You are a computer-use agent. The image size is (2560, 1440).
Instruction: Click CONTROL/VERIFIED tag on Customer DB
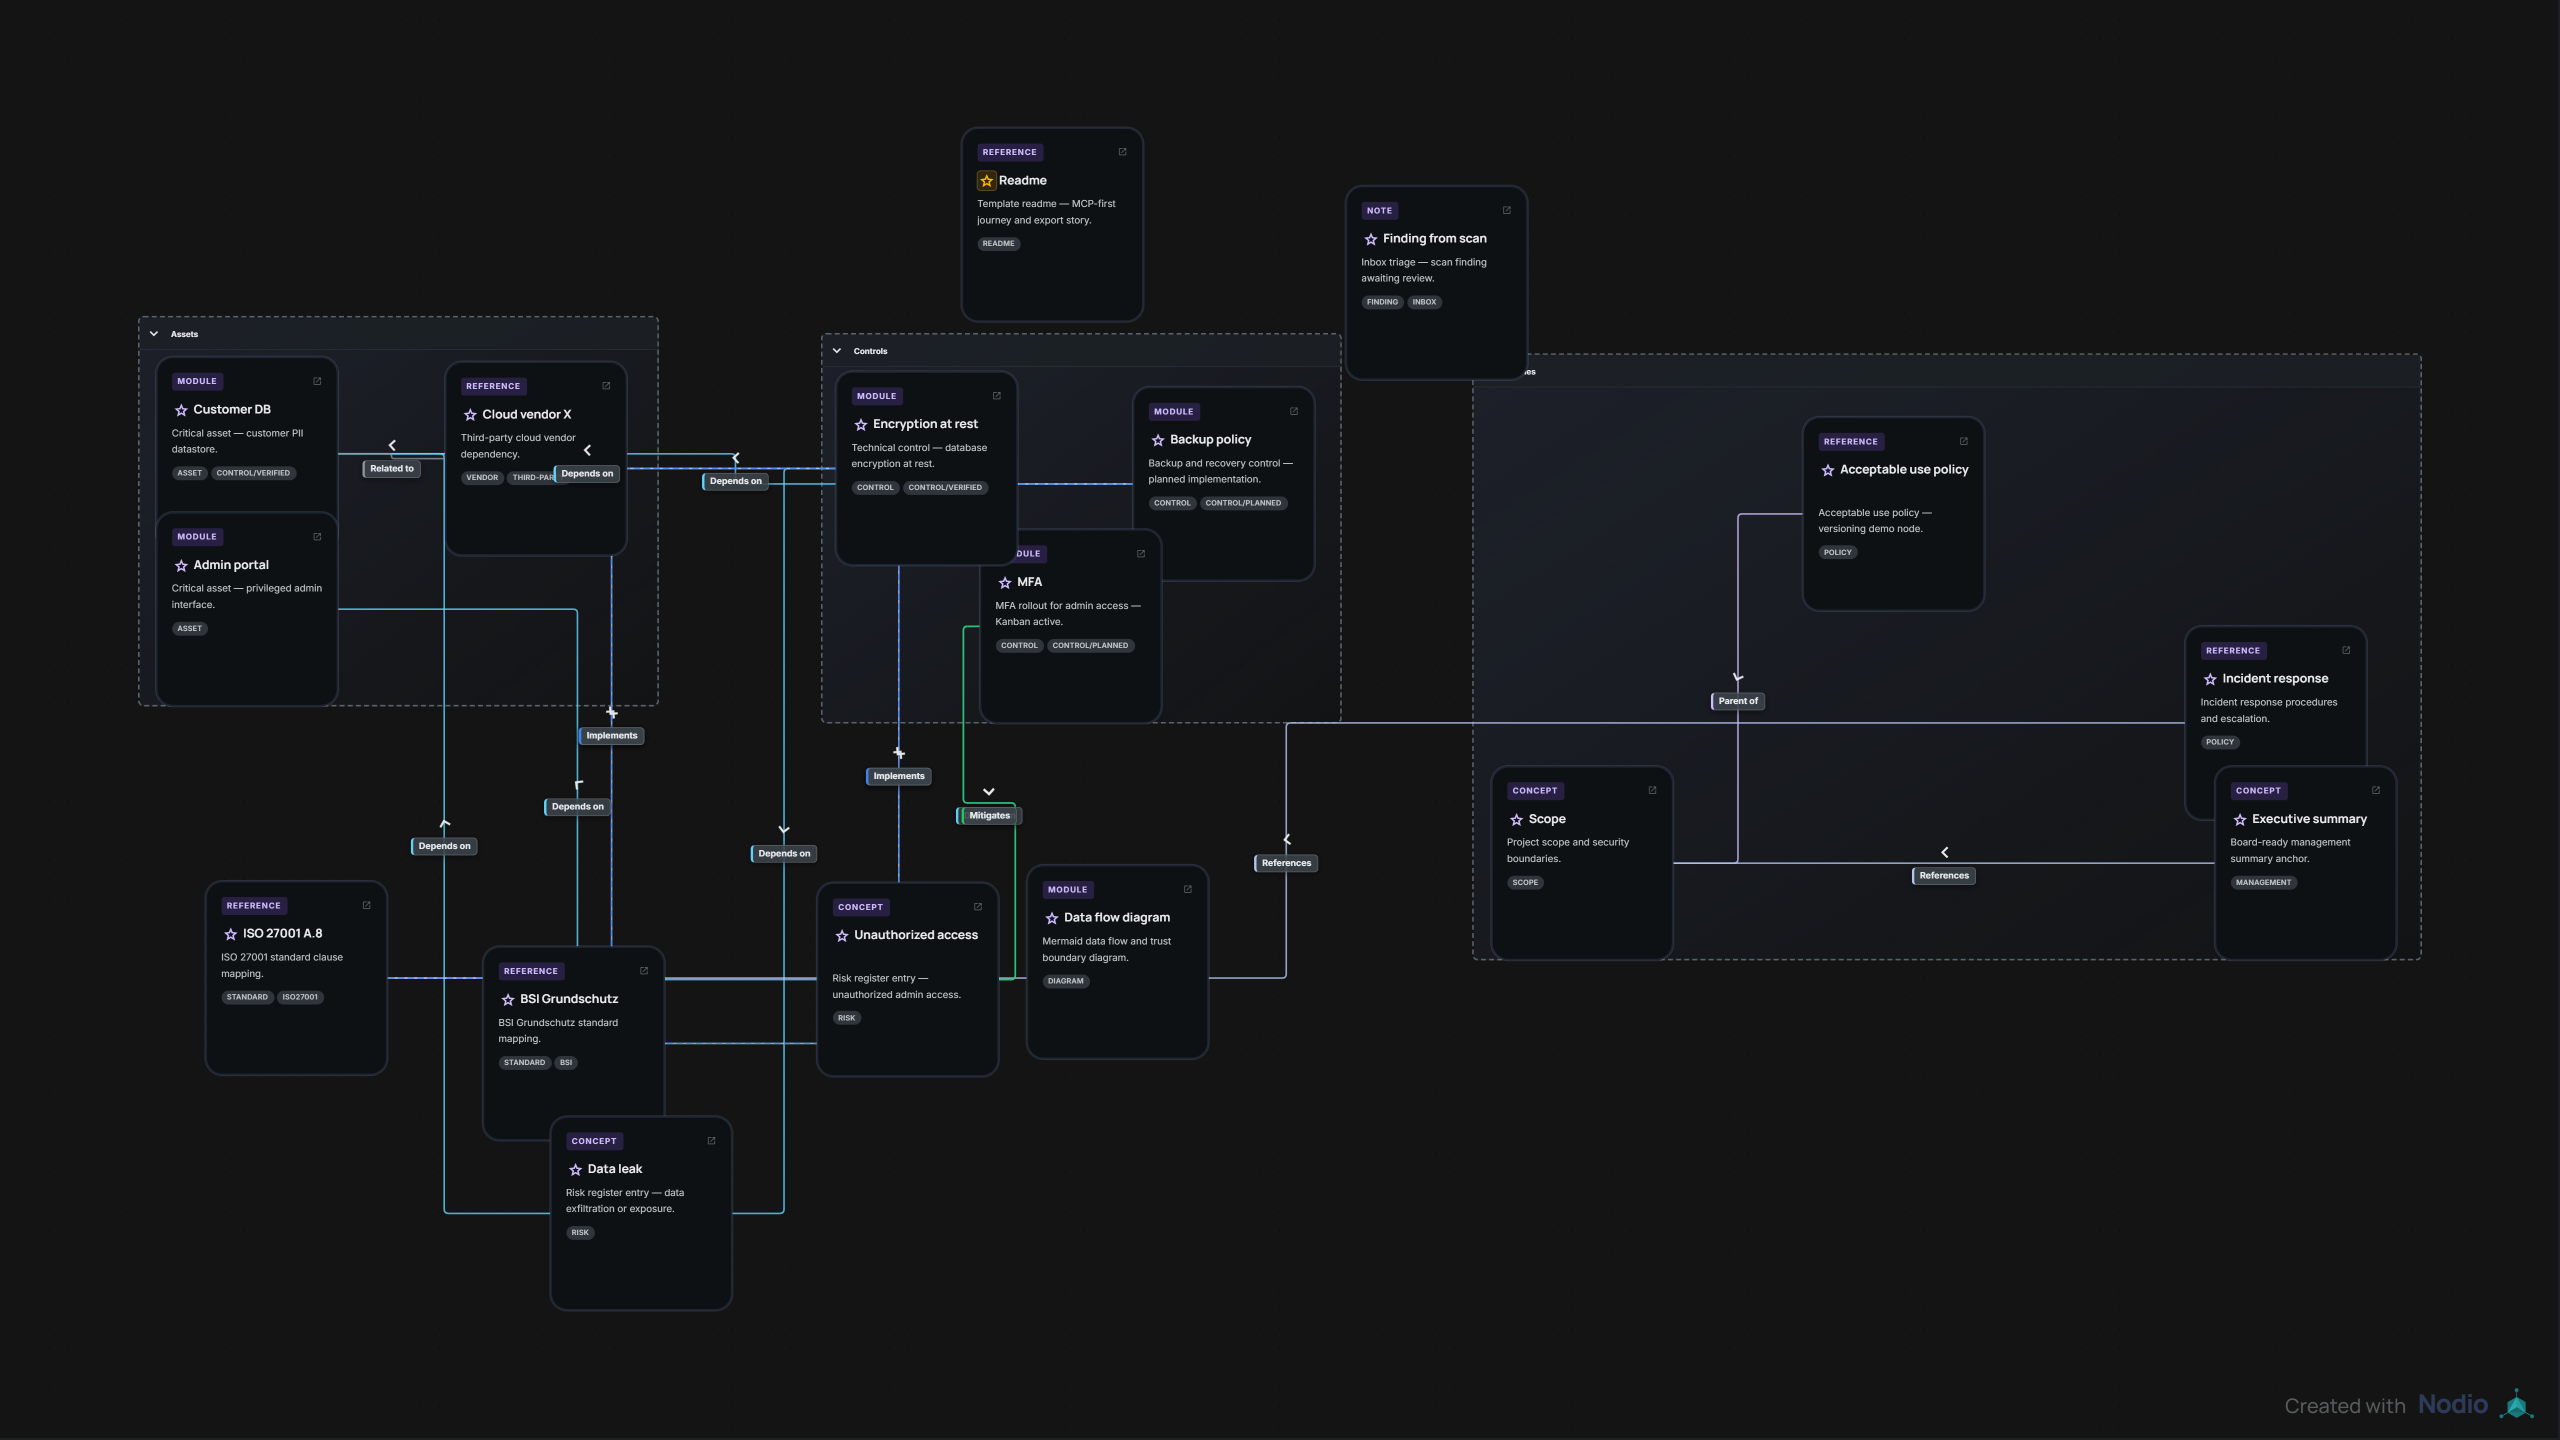pyautogui.click(x=253, y=473)
